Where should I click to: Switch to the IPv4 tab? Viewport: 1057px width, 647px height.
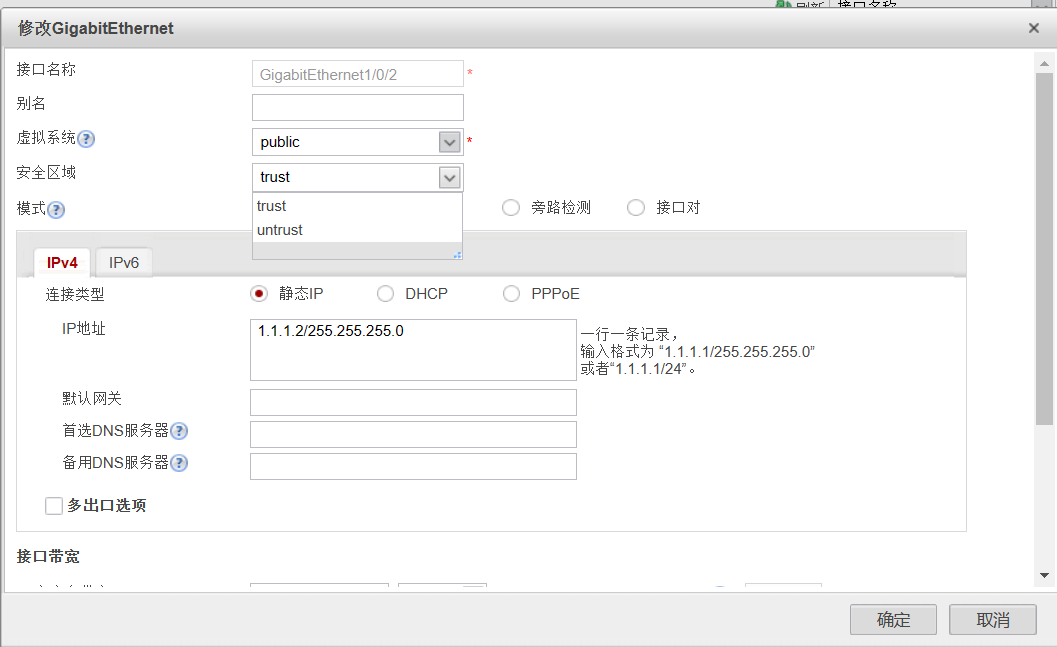click(62, 263)
